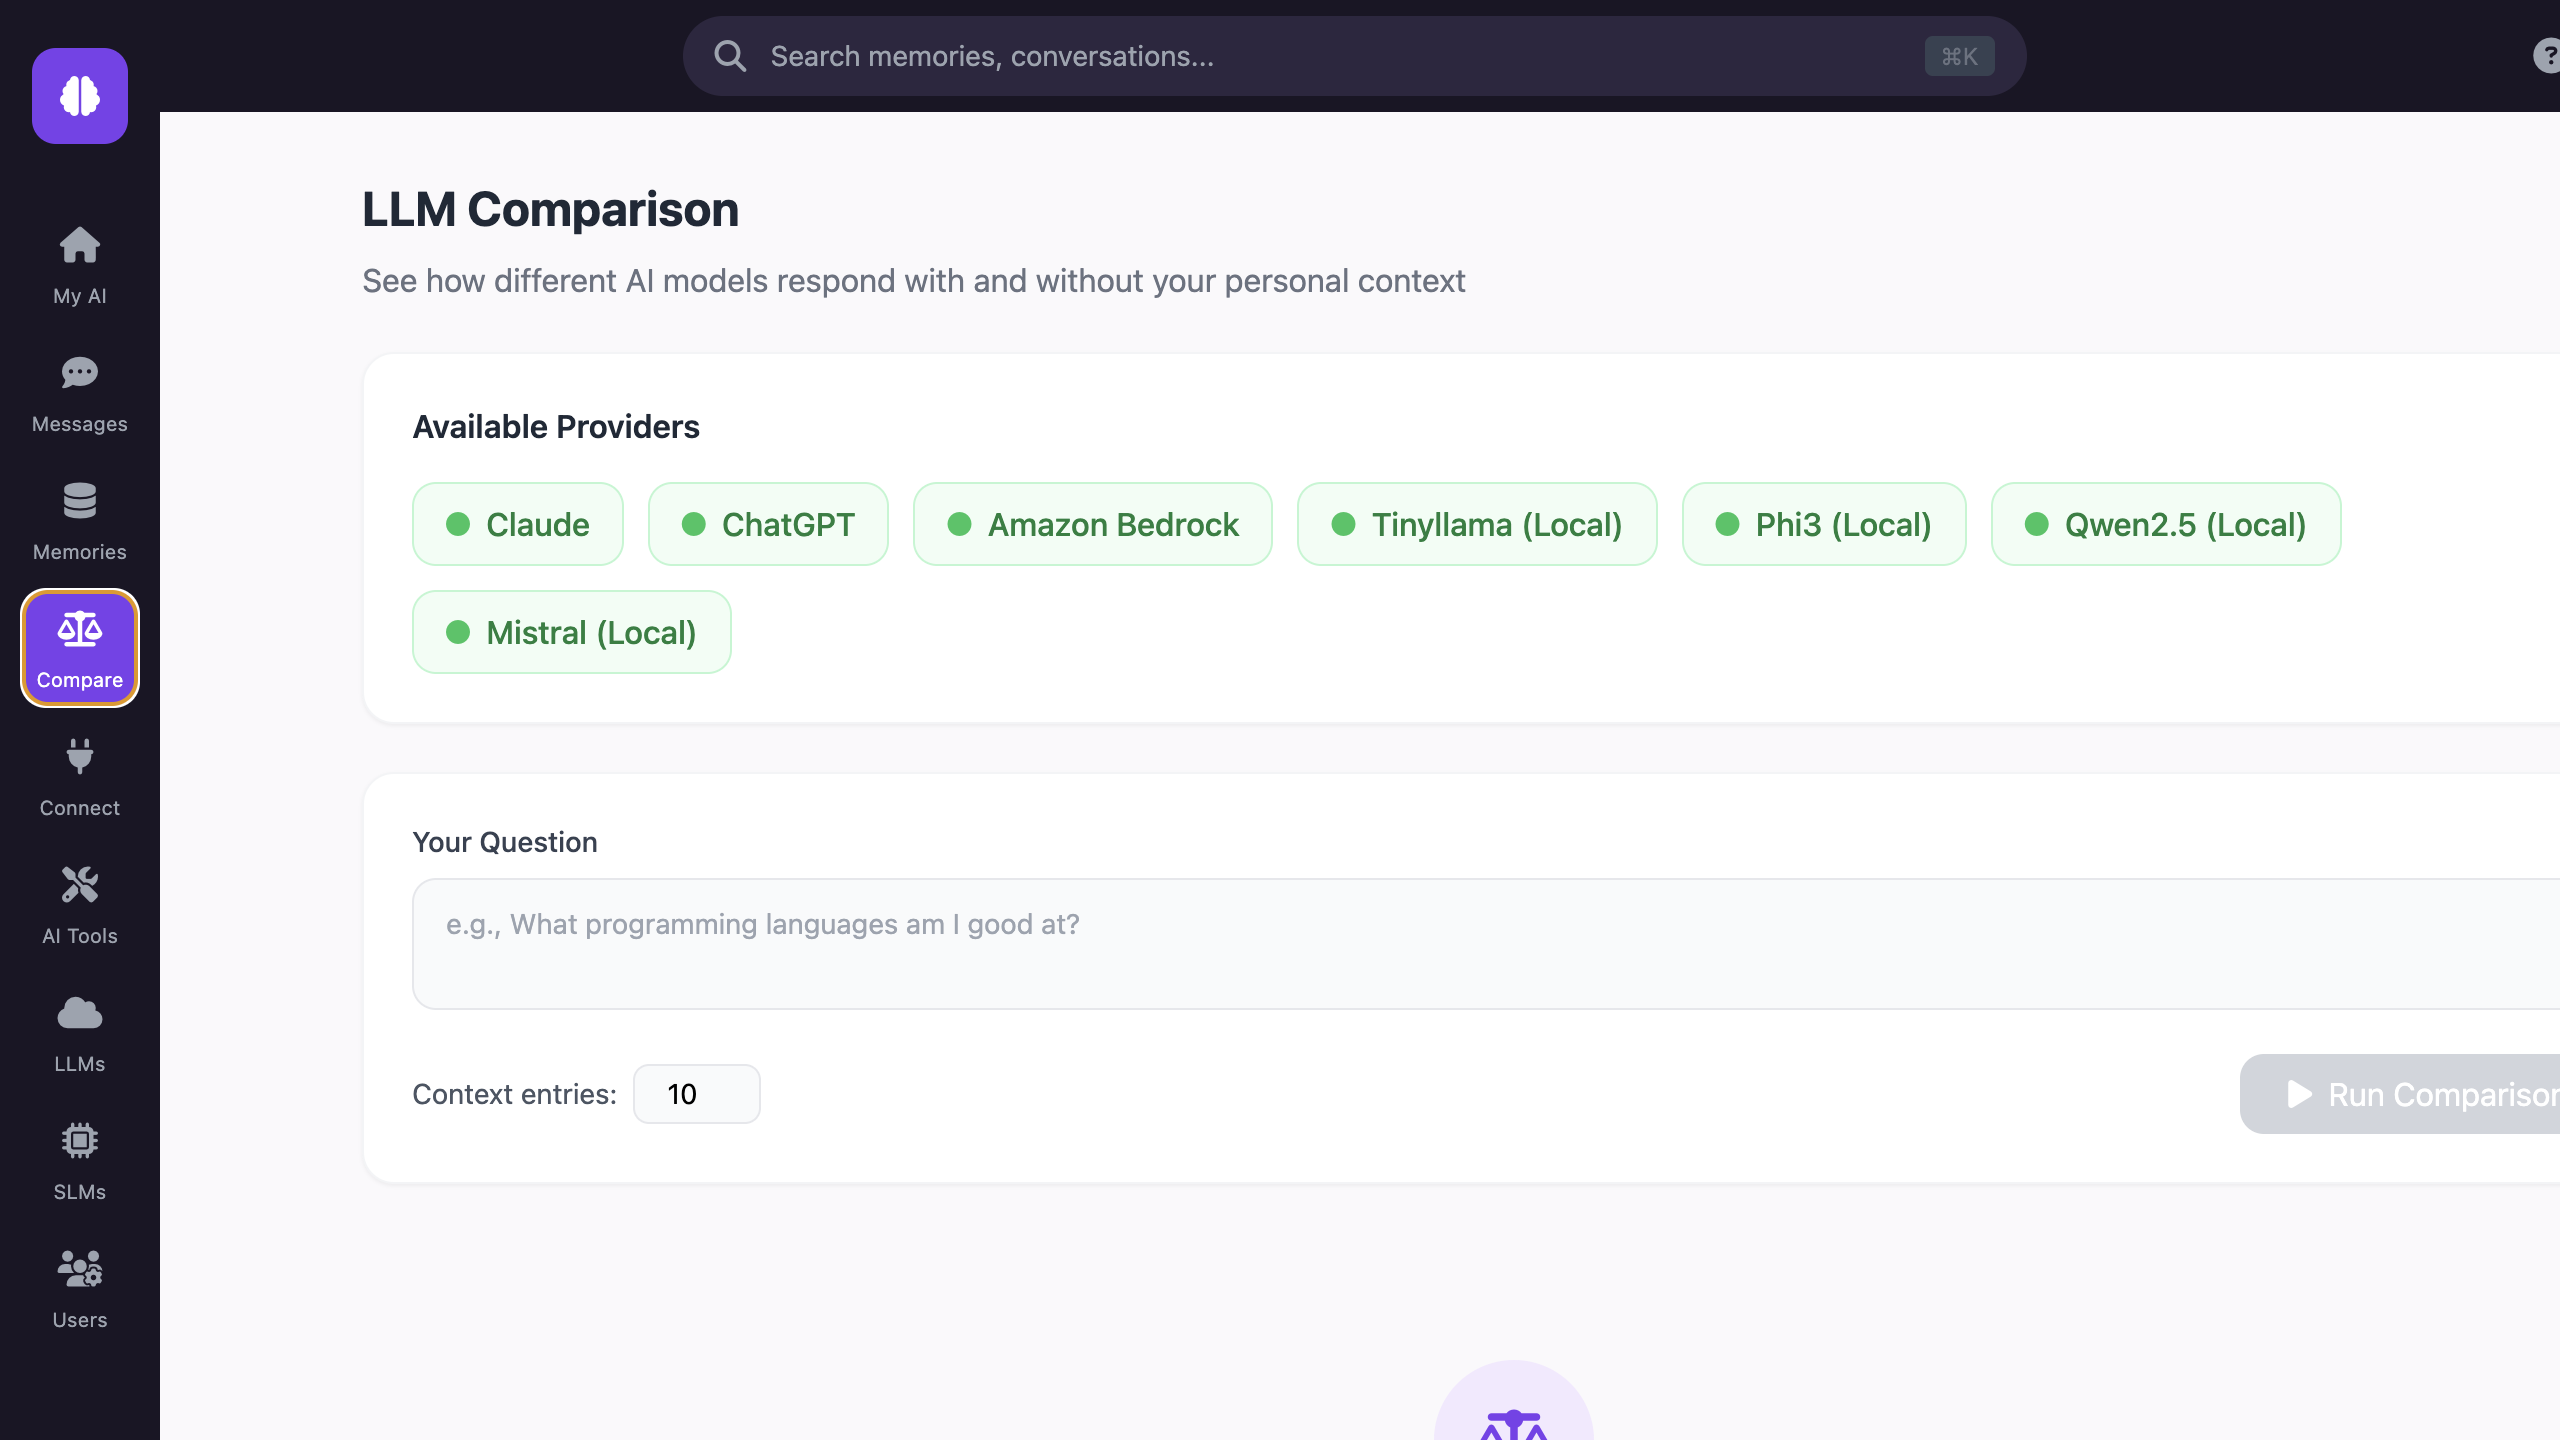
Task: Open the SLMs section
Action: pos(80,1161)
